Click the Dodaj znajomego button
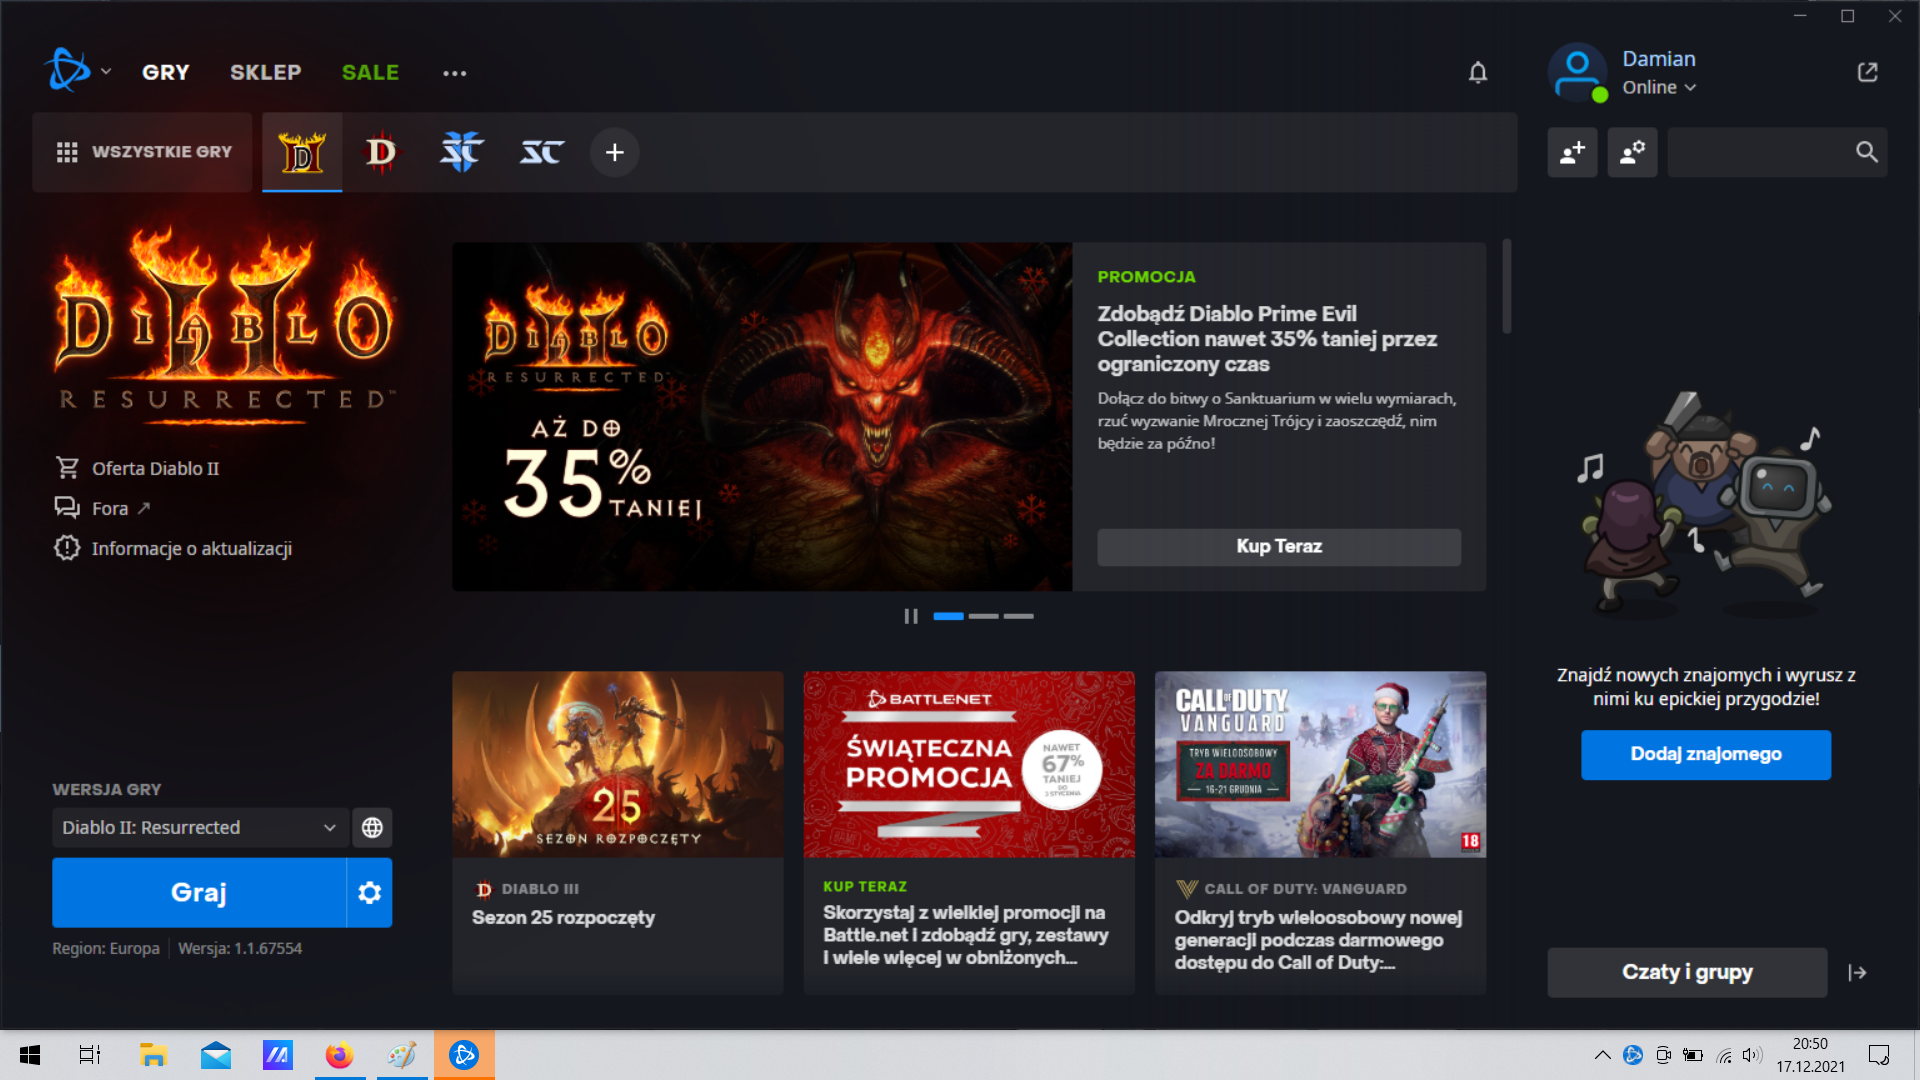This screenshot has height=1080, width=1920. (x=1706, y=754)
